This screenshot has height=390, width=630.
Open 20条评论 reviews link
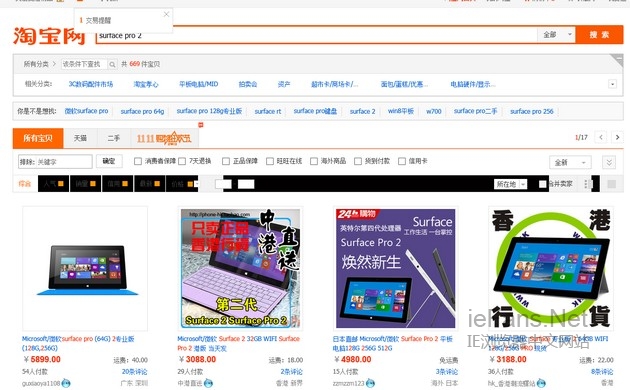click(135, 372)
